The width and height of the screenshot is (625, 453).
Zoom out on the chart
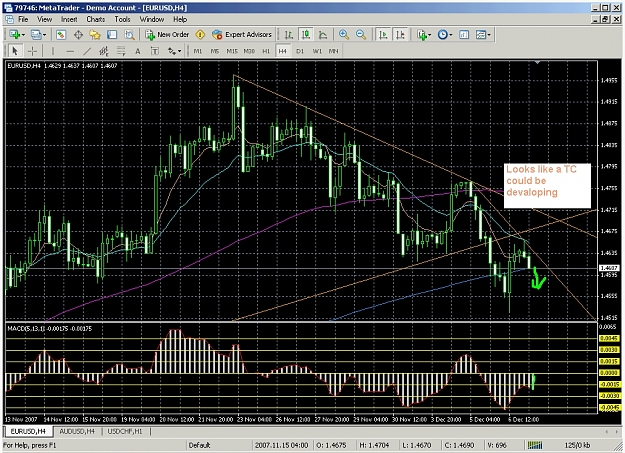(361, 35)
